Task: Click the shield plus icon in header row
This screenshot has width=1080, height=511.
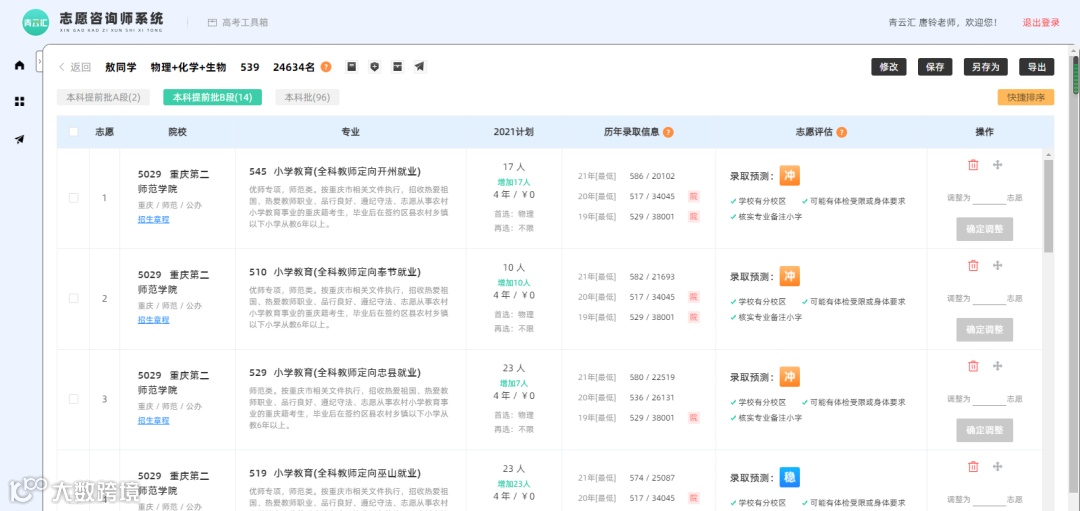Action: 374,67
